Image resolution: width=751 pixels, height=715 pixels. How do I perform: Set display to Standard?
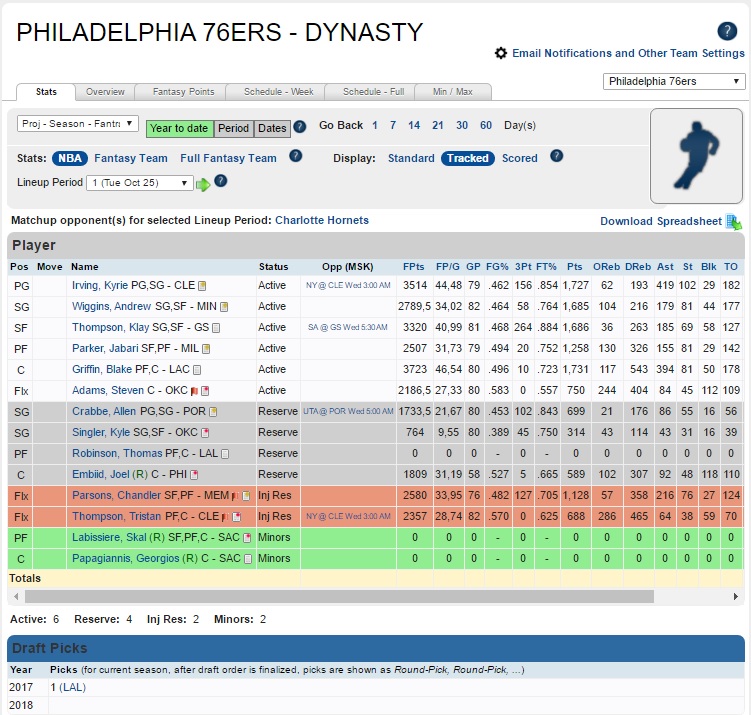(411, 158)
